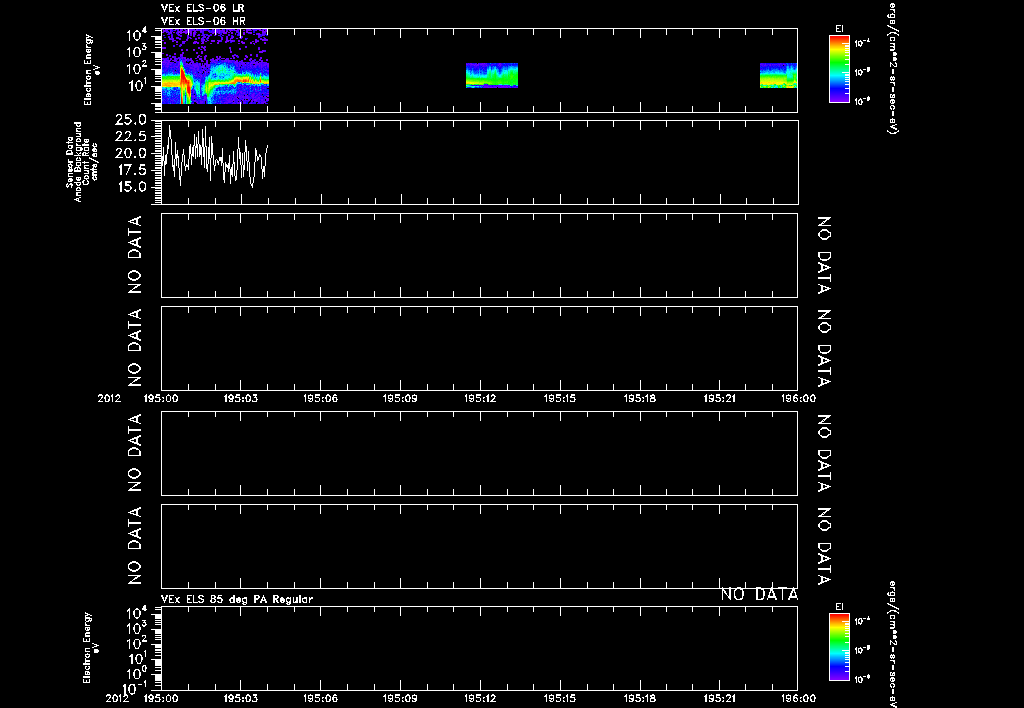Viewport: 1024px width, 708px height.
Task: Click the '195:09' label on the middle time axis
Action: click(x=400, y=398)
